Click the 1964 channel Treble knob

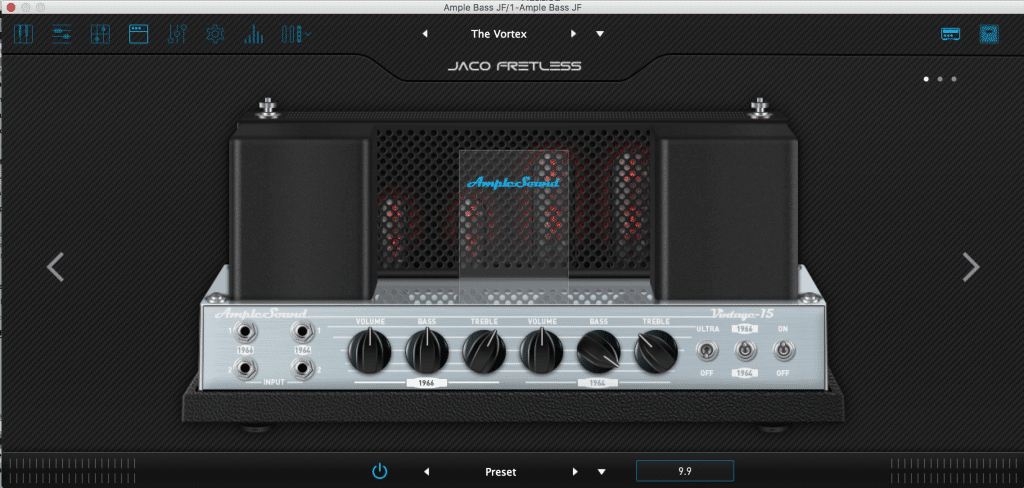tap(656, 351)
